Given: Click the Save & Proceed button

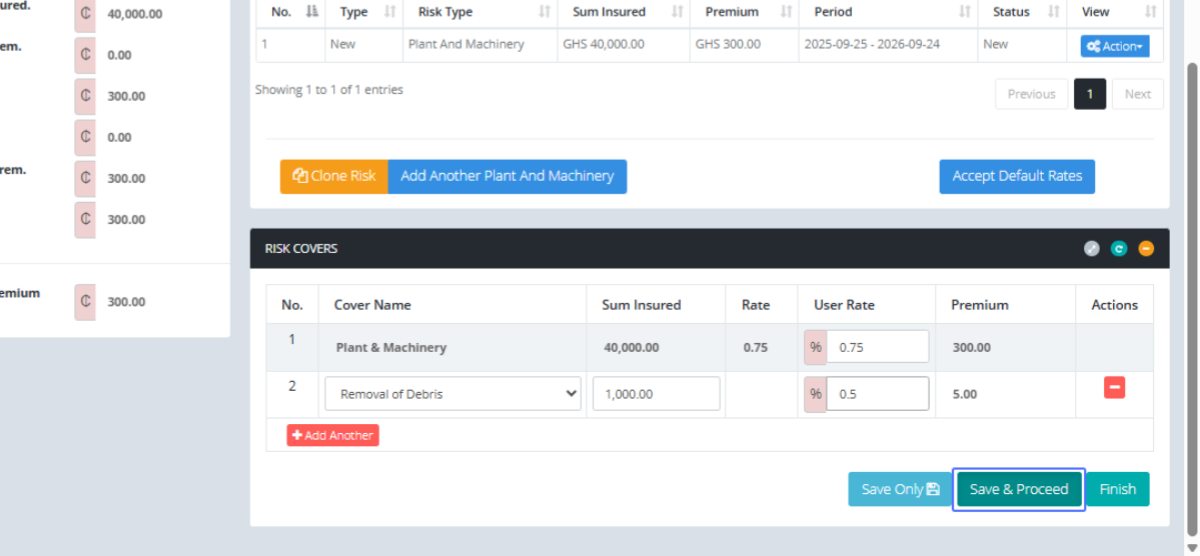Looking at the screenshot, I should click(1018, 490).
